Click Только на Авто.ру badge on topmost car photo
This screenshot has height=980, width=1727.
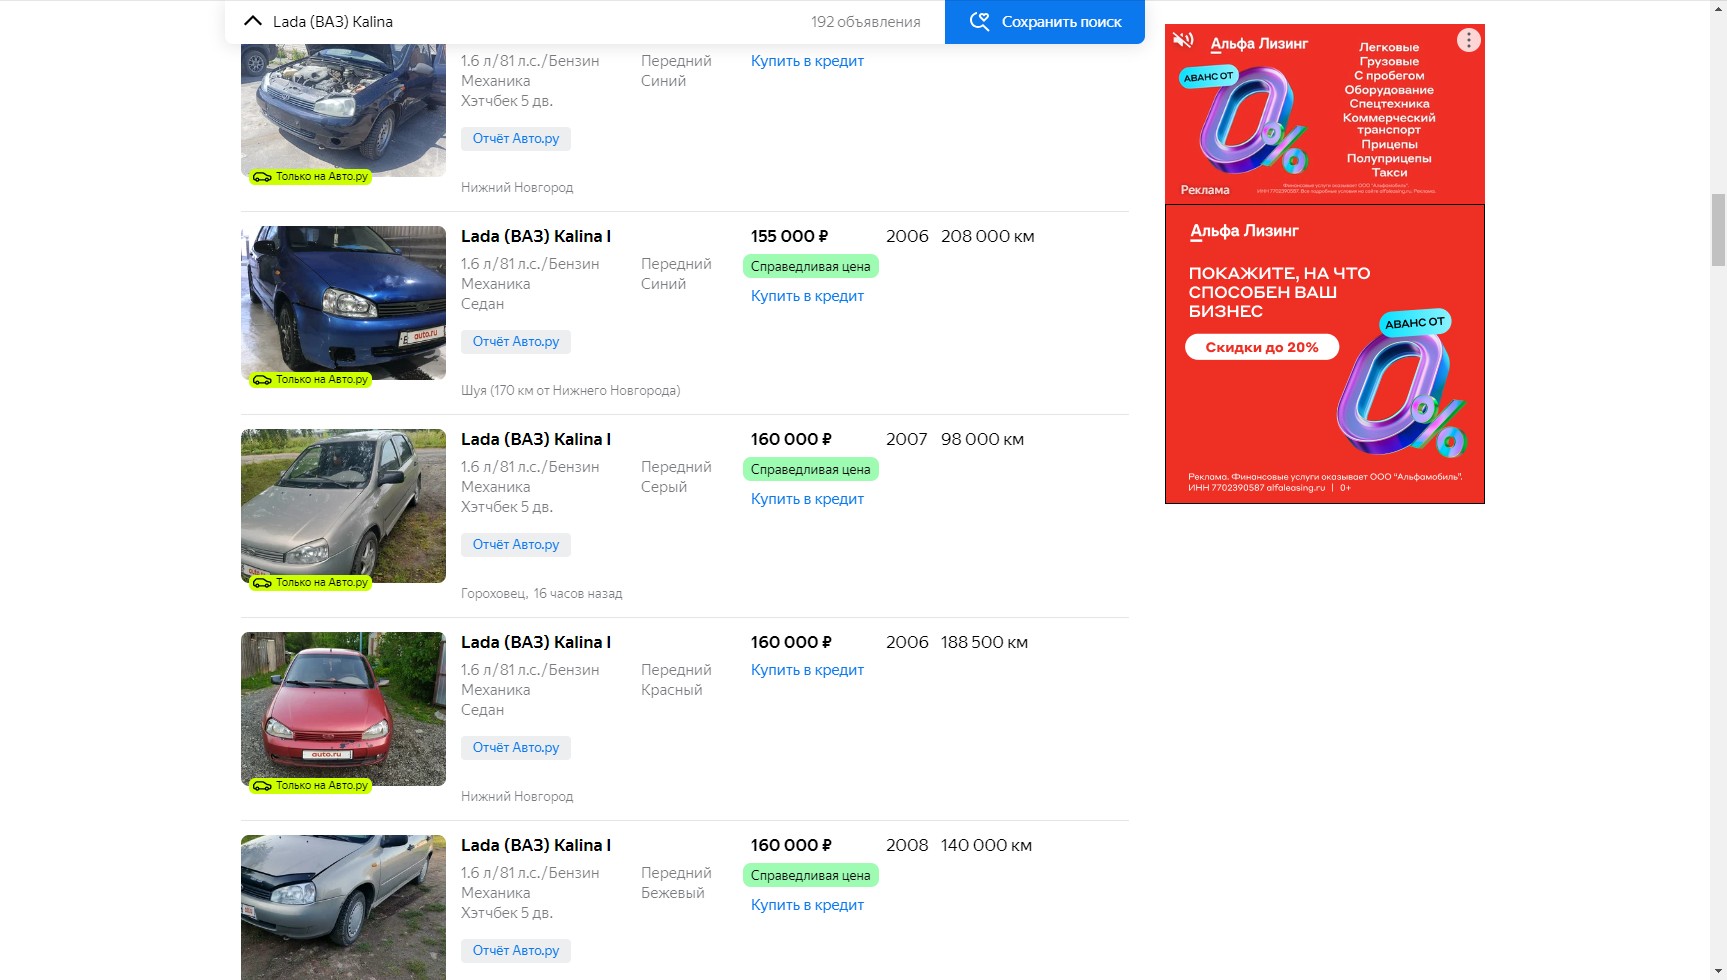[x=310, y=177]
